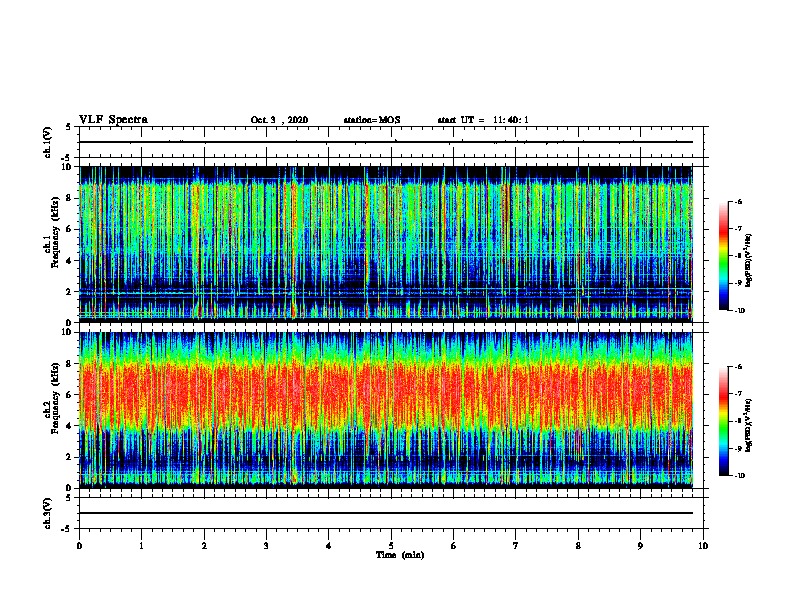Click ch.2 frequency axis "6" kHz tick label

70,395
